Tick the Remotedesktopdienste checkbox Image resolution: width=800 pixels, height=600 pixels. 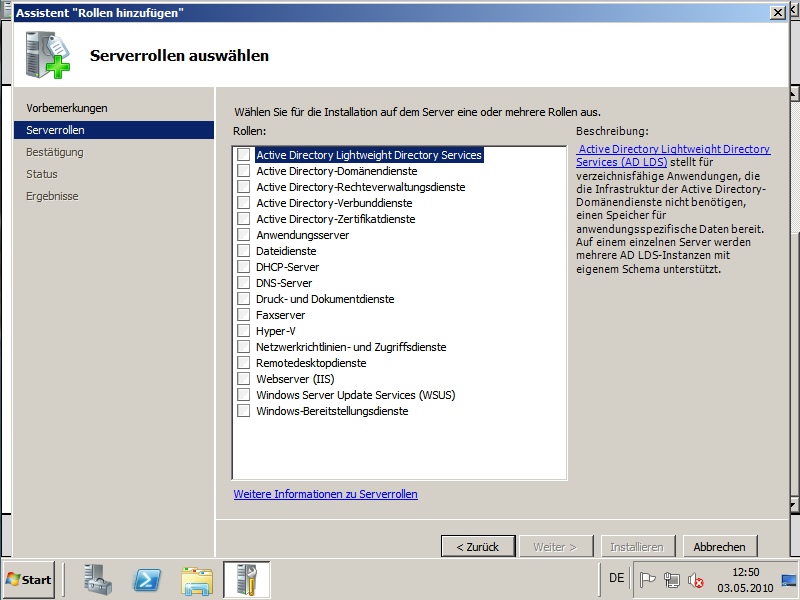(243, 363)
